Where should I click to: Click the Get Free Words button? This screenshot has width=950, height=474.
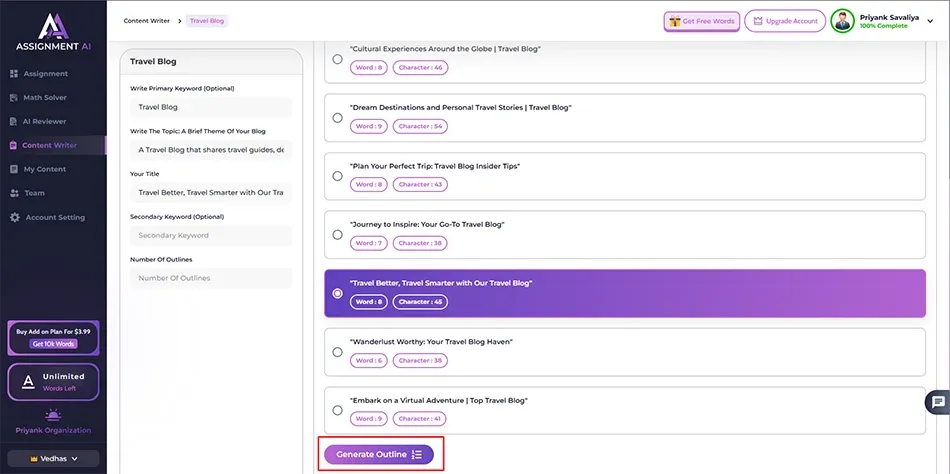coord(701,21)
